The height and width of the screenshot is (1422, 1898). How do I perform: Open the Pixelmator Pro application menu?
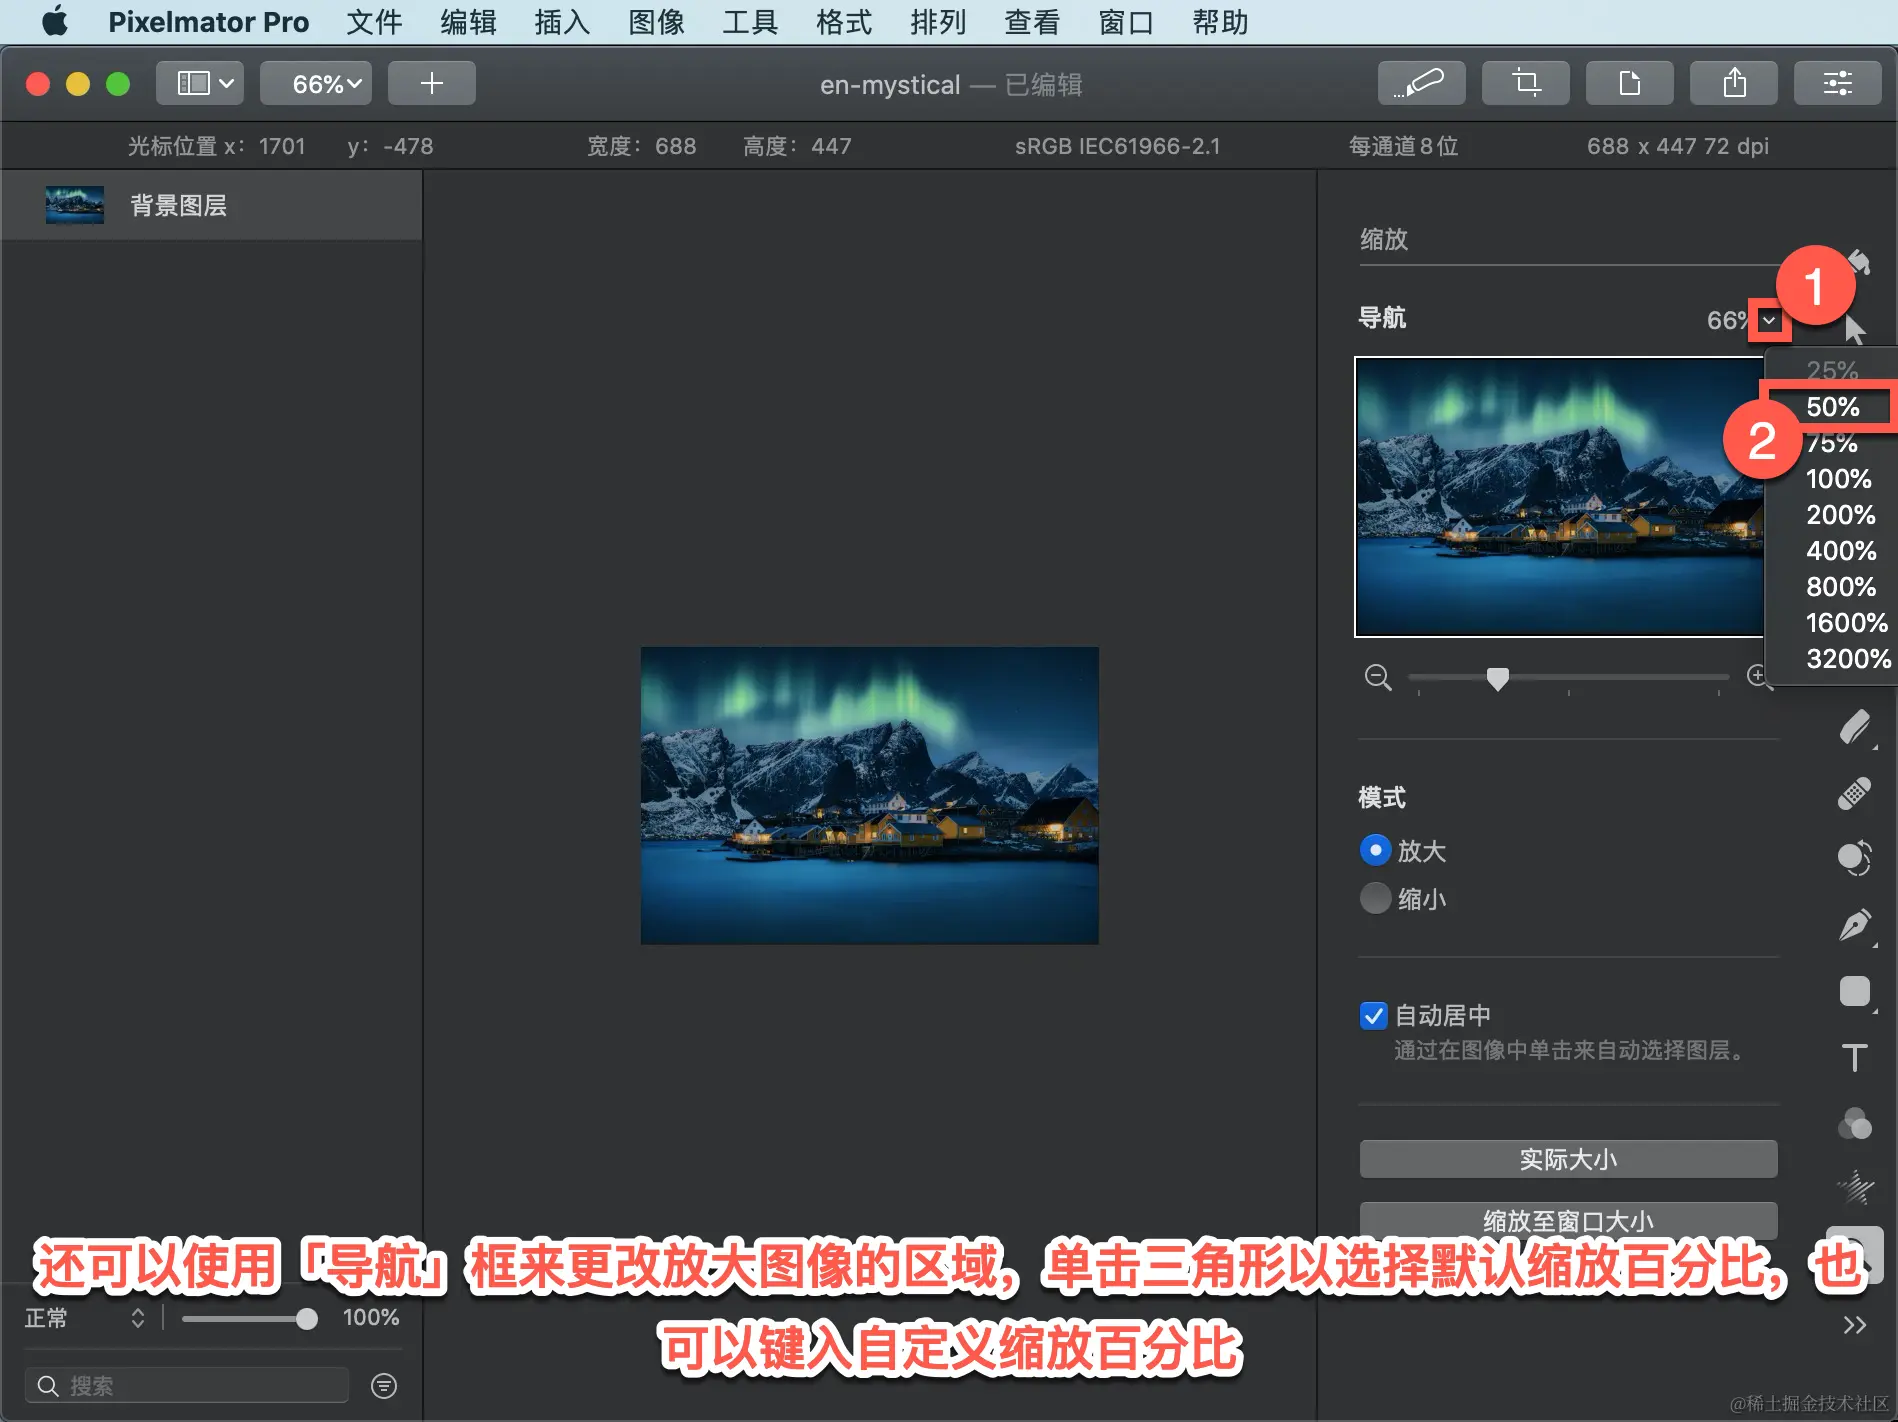208,22
